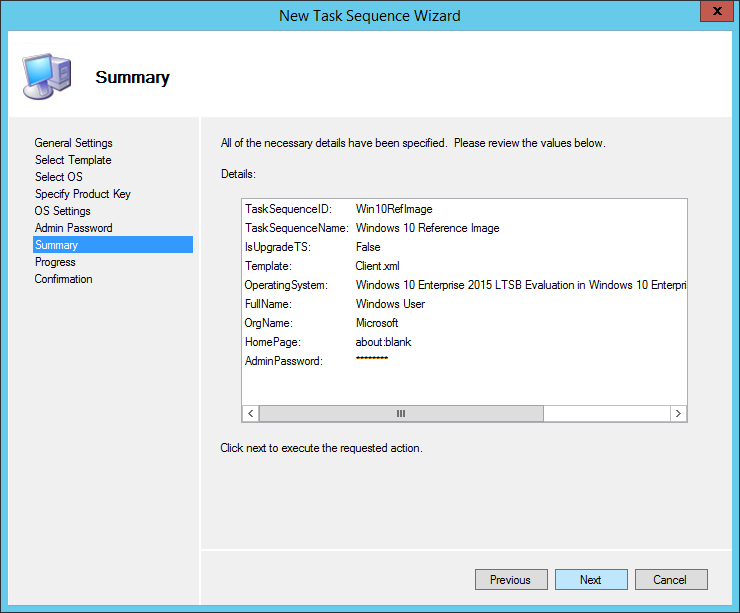Screen dimensions: 740x613
Task: Click the computer wizard icon in header
Action: [x=46, y=77]
